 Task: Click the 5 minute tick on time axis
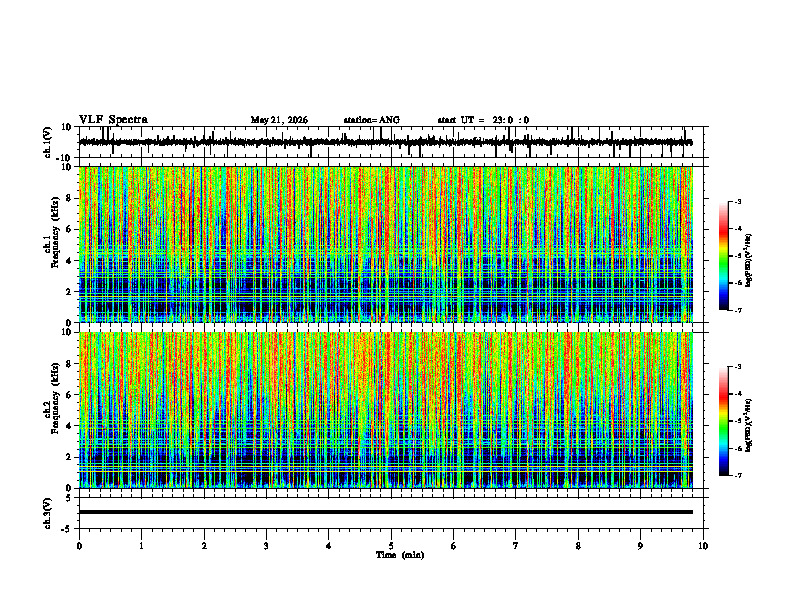click(391, 546)
